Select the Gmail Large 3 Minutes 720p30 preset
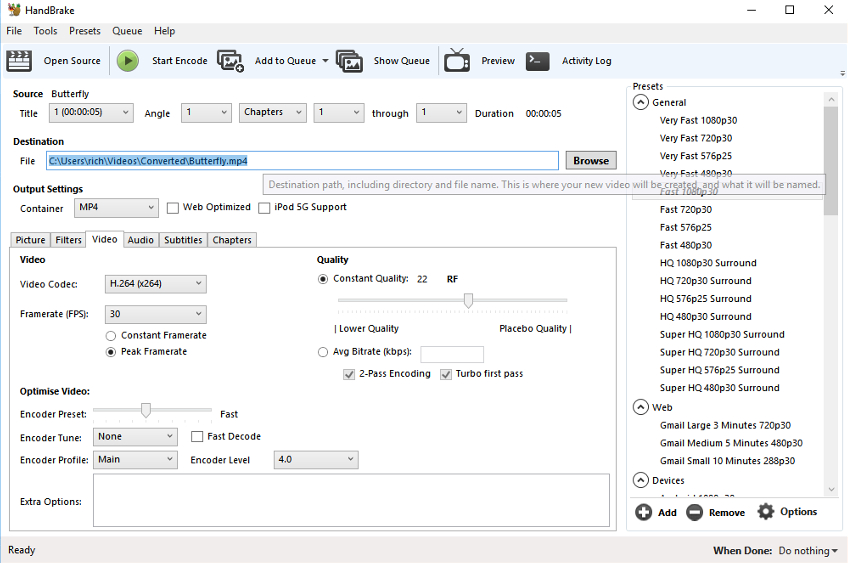 (725, 425)
